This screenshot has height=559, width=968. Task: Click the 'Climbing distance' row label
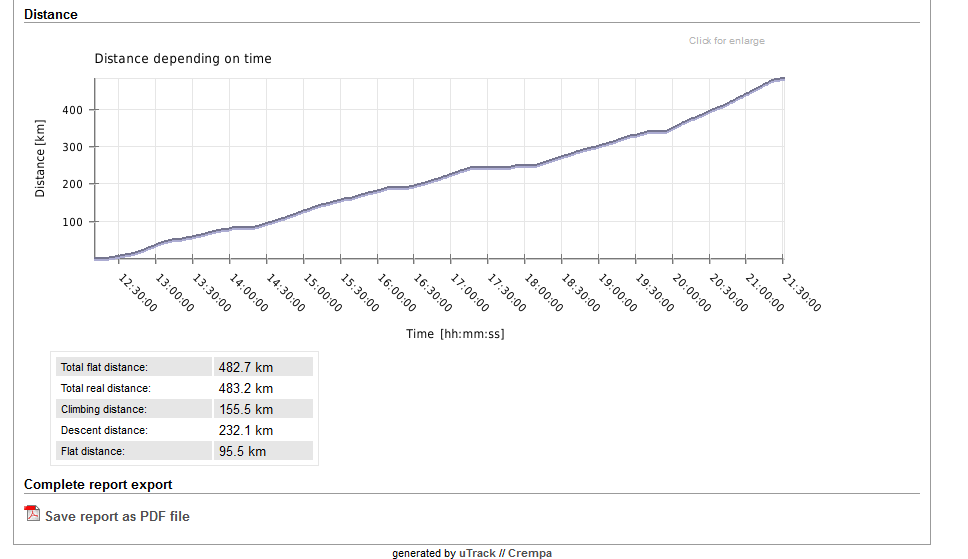103,410
